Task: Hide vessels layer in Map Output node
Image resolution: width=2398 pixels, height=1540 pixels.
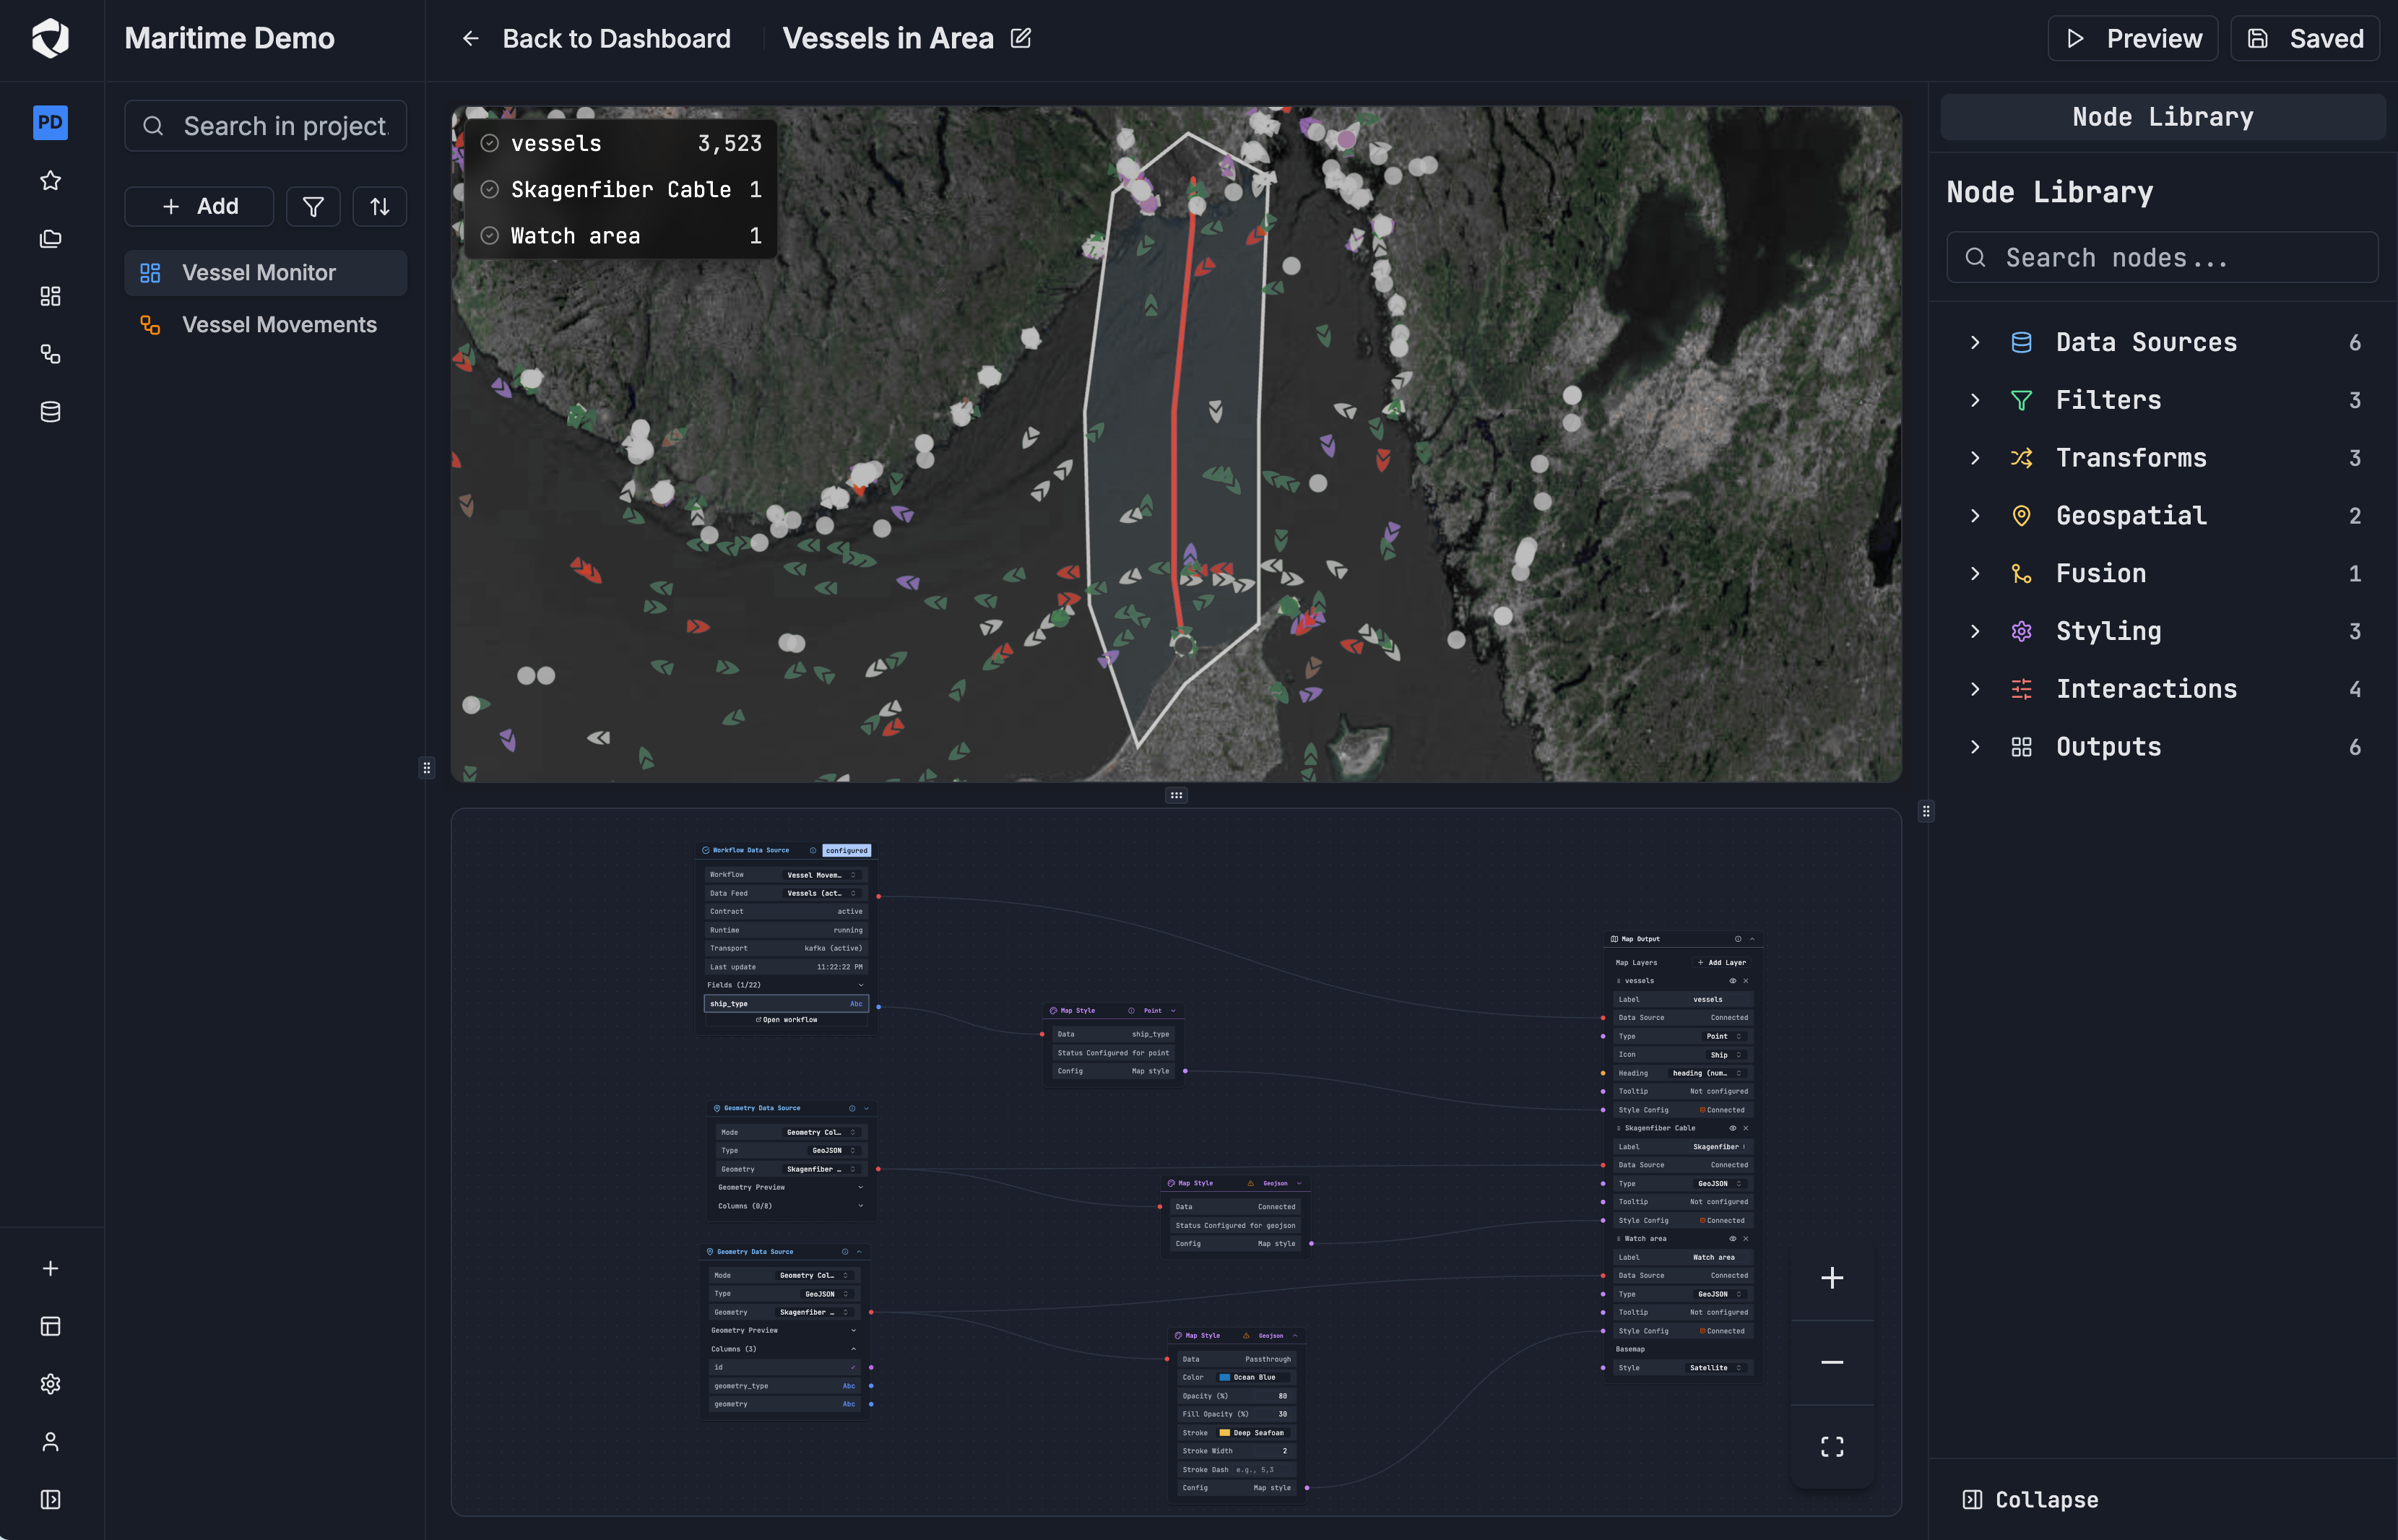Action: [1733, 980]
